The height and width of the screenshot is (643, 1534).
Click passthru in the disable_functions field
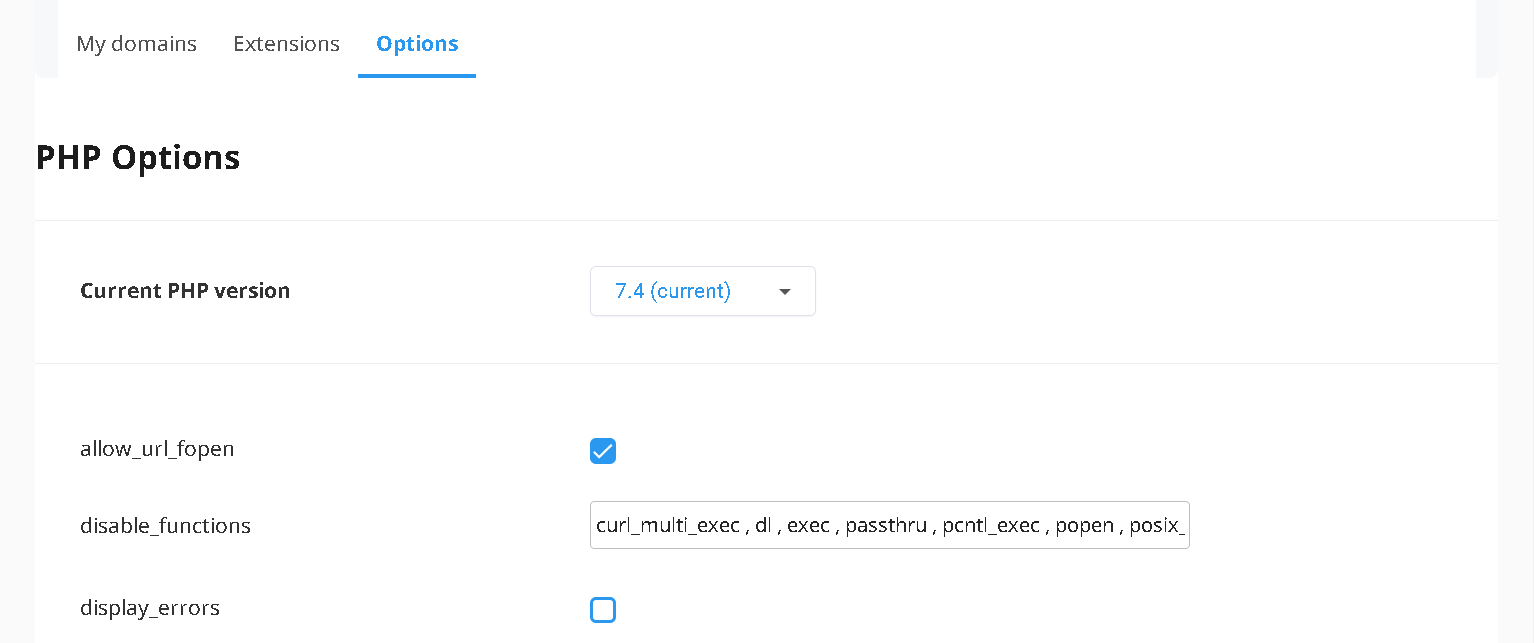click(886, 526)
